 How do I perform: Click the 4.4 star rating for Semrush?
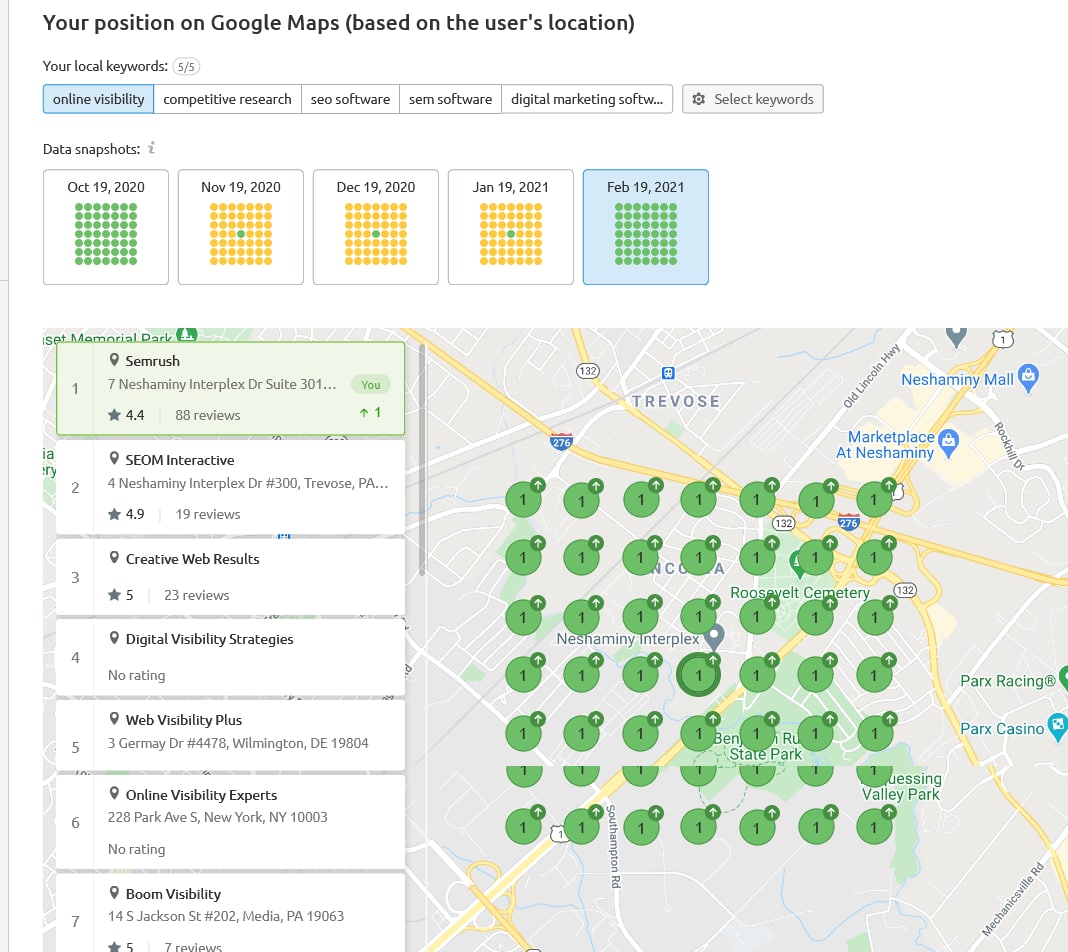pos(127,415)
